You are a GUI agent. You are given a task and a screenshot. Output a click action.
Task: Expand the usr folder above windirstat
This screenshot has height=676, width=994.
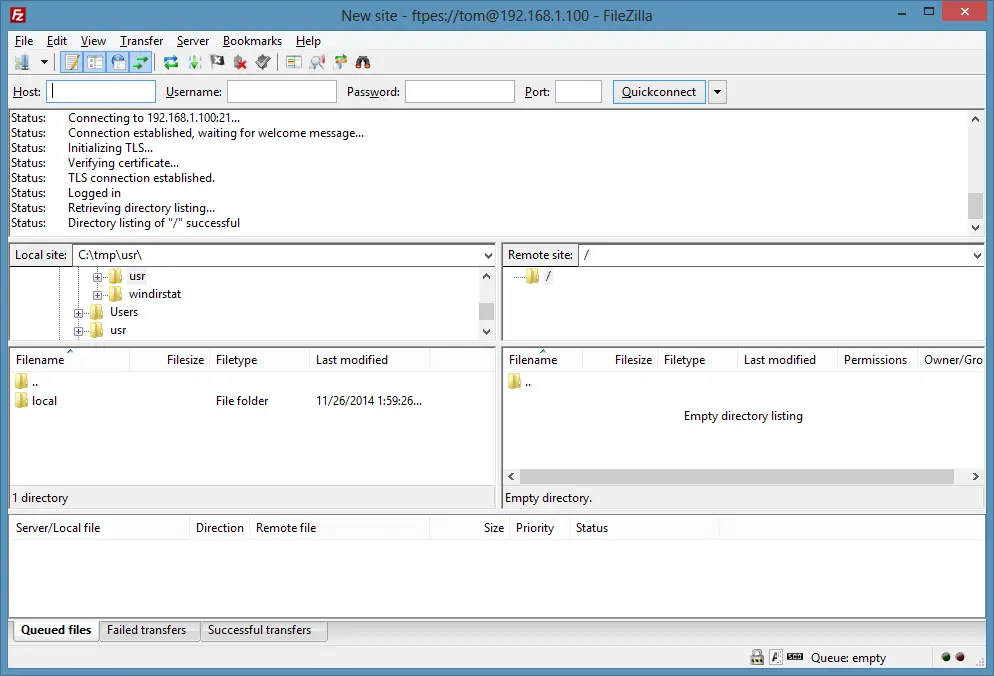pos(97,277)
